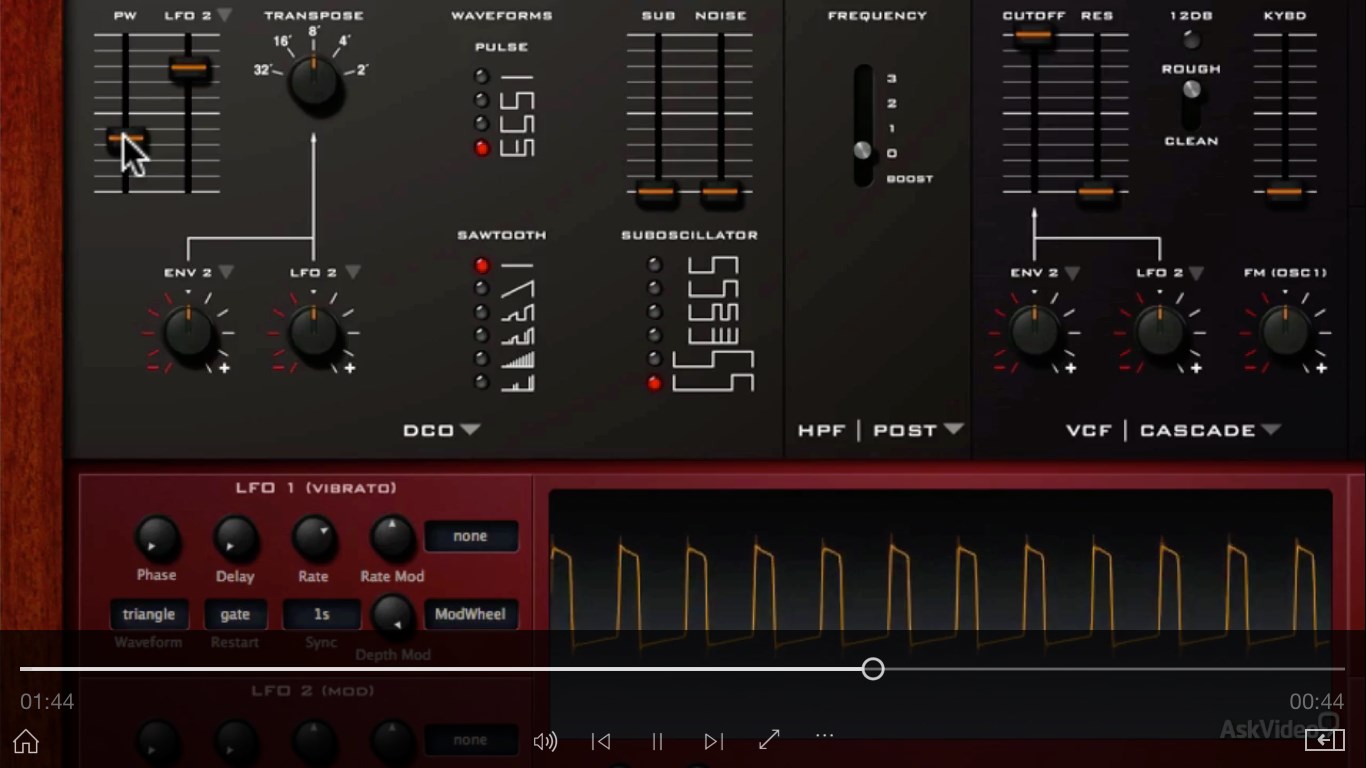Open the HPF POST dropdown arrow
The height and width of the screenshot is (768, 1366).
[954, 429]
